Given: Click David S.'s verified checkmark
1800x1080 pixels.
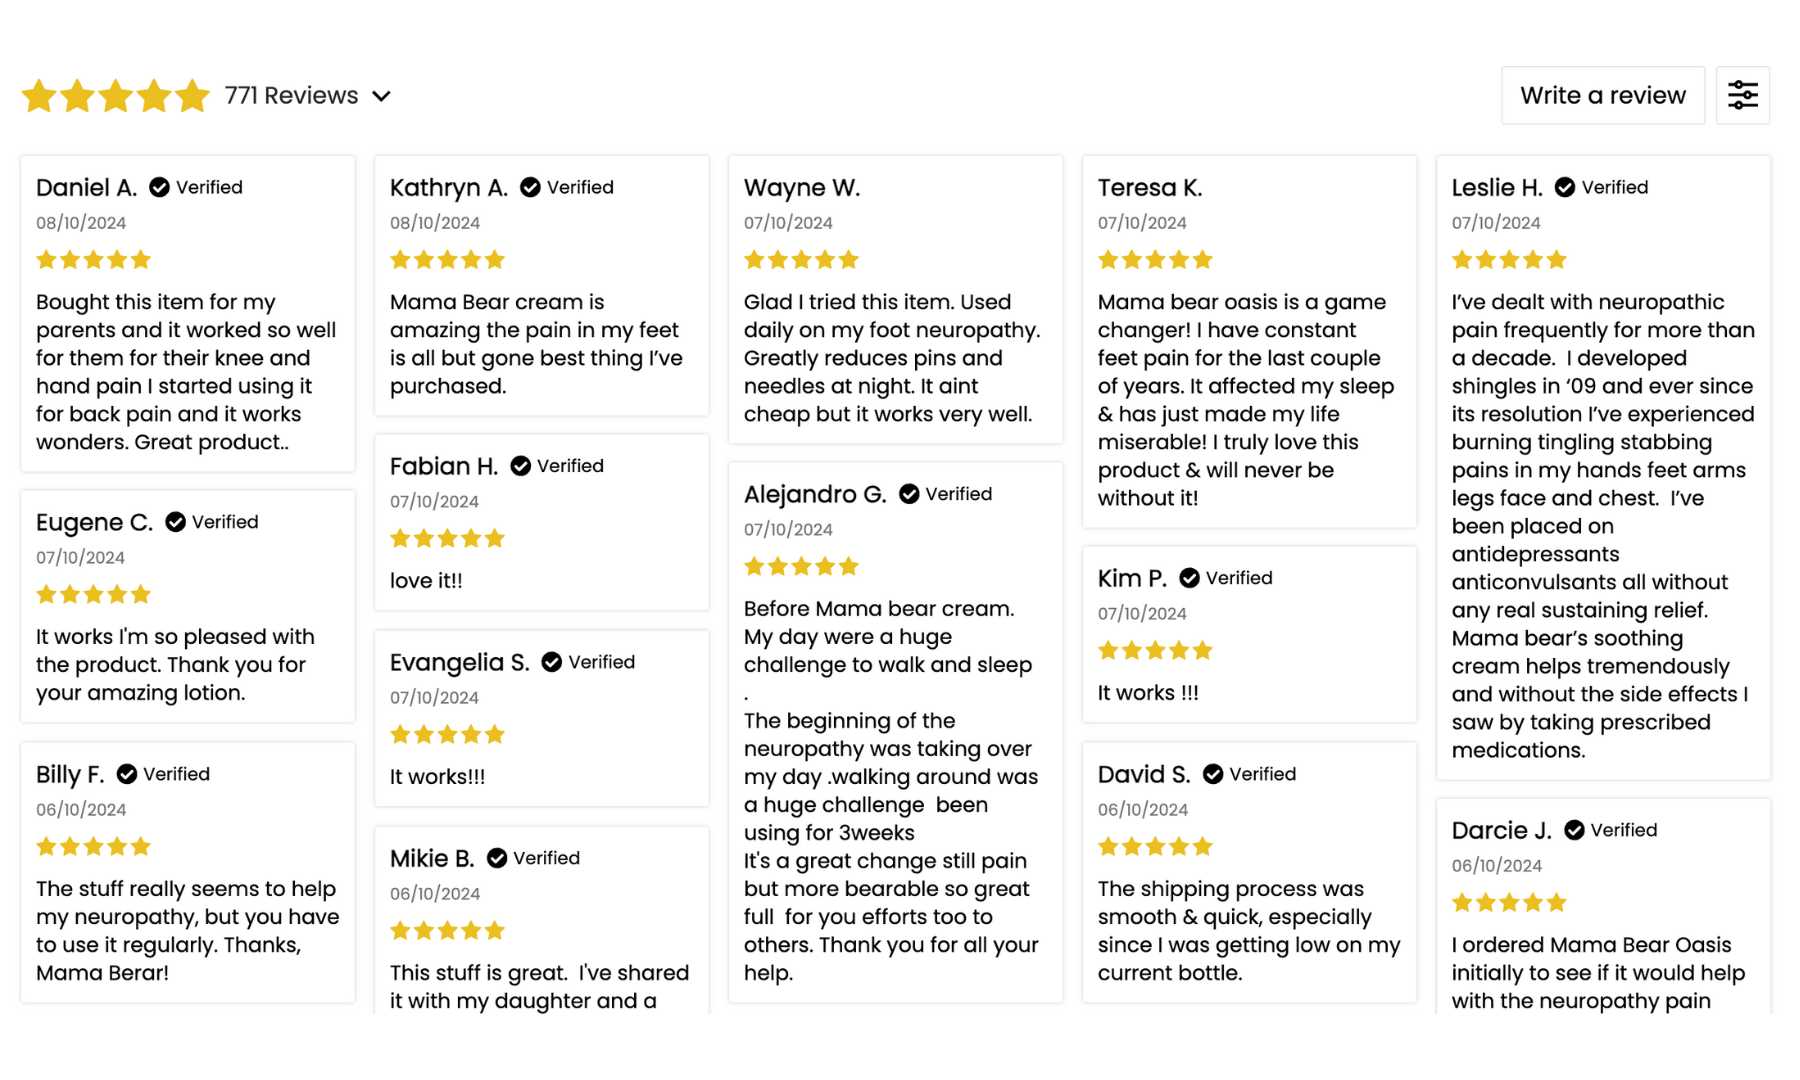Looking at the screenshot, I should point(1213,774).
